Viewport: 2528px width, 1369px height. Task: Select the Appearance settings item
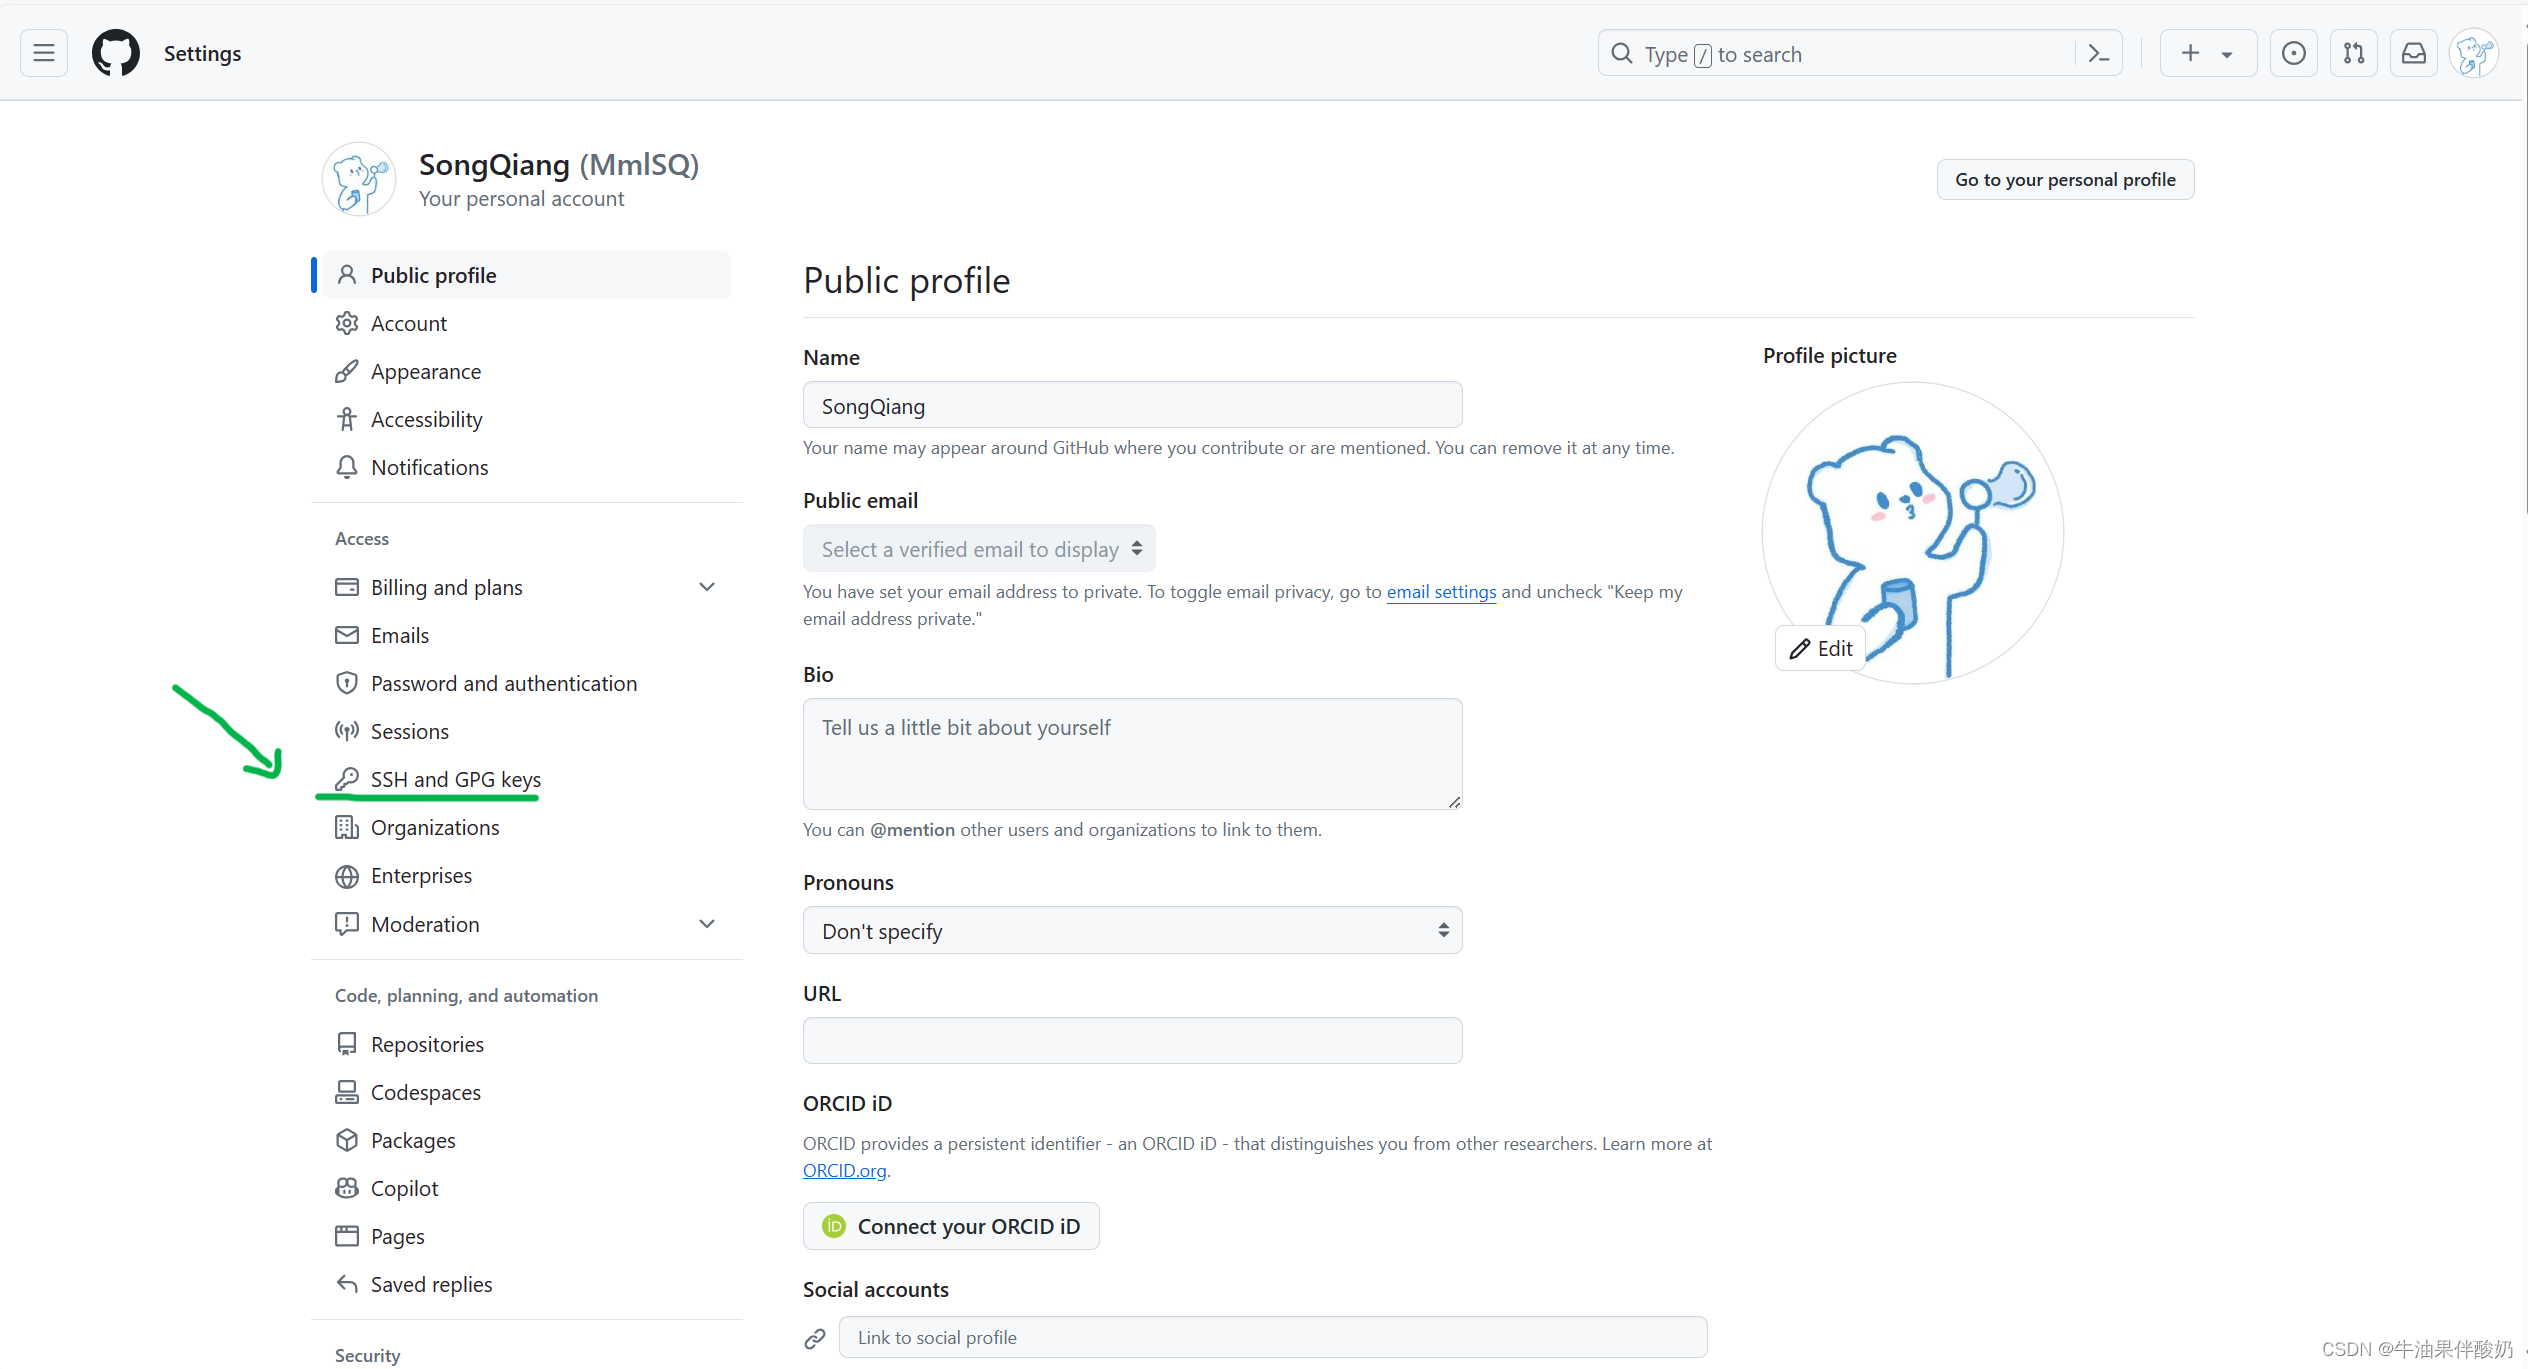[425, 371]
